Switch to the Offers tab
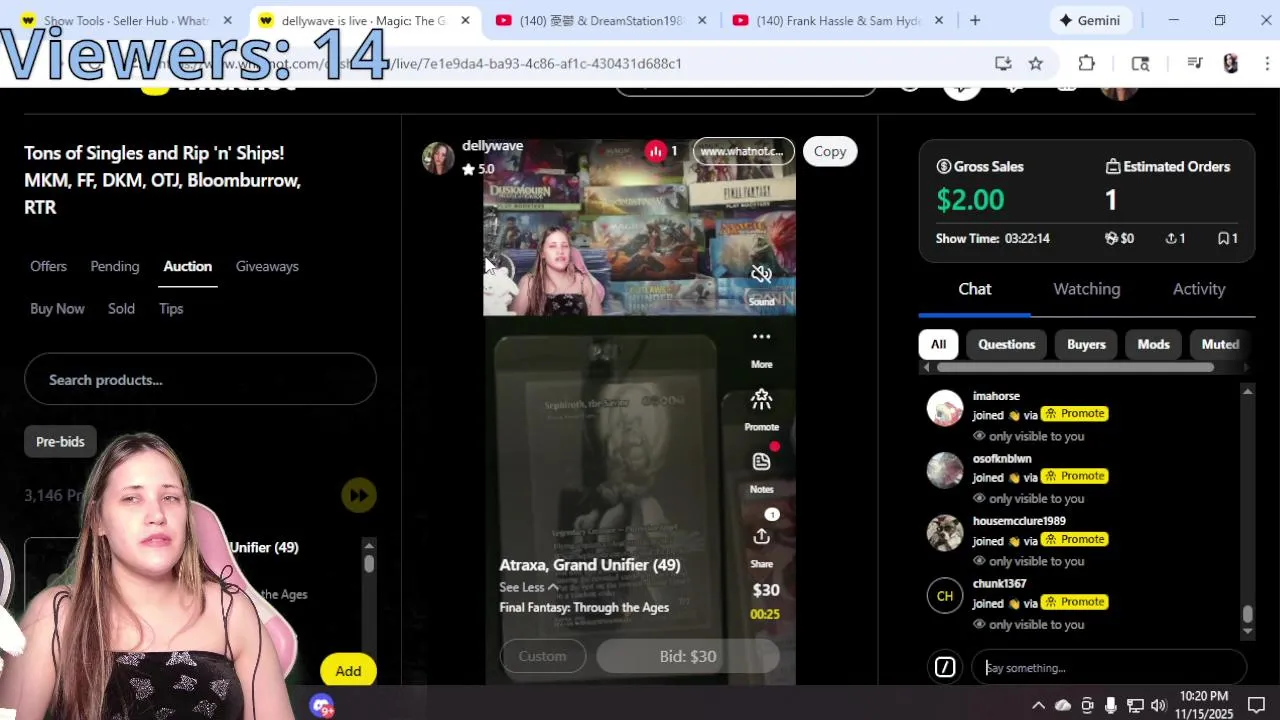This screenshot has width=1280, height=720. coord(48,266)
